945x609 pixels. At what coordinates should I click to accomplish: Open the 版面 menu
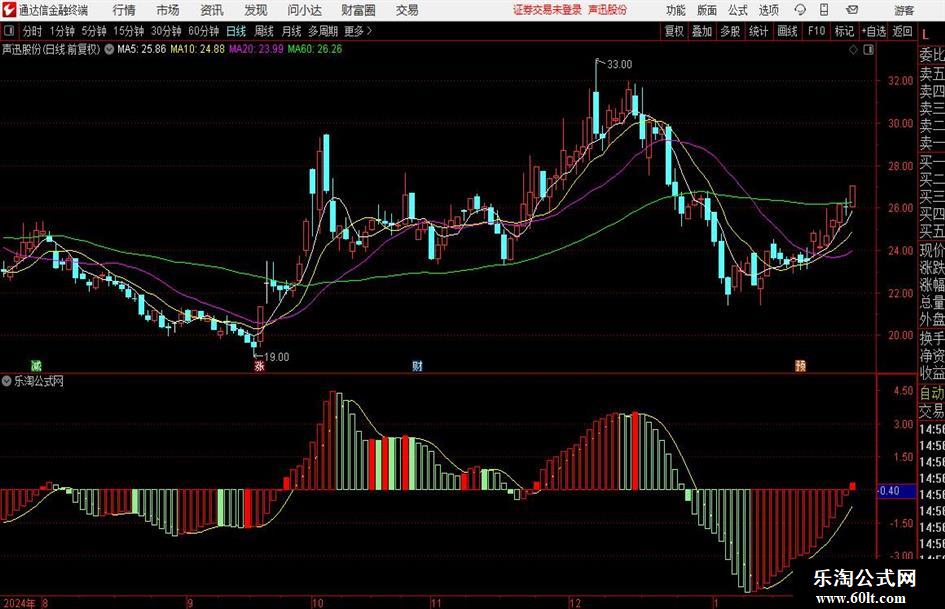click(x=707, y=10)
